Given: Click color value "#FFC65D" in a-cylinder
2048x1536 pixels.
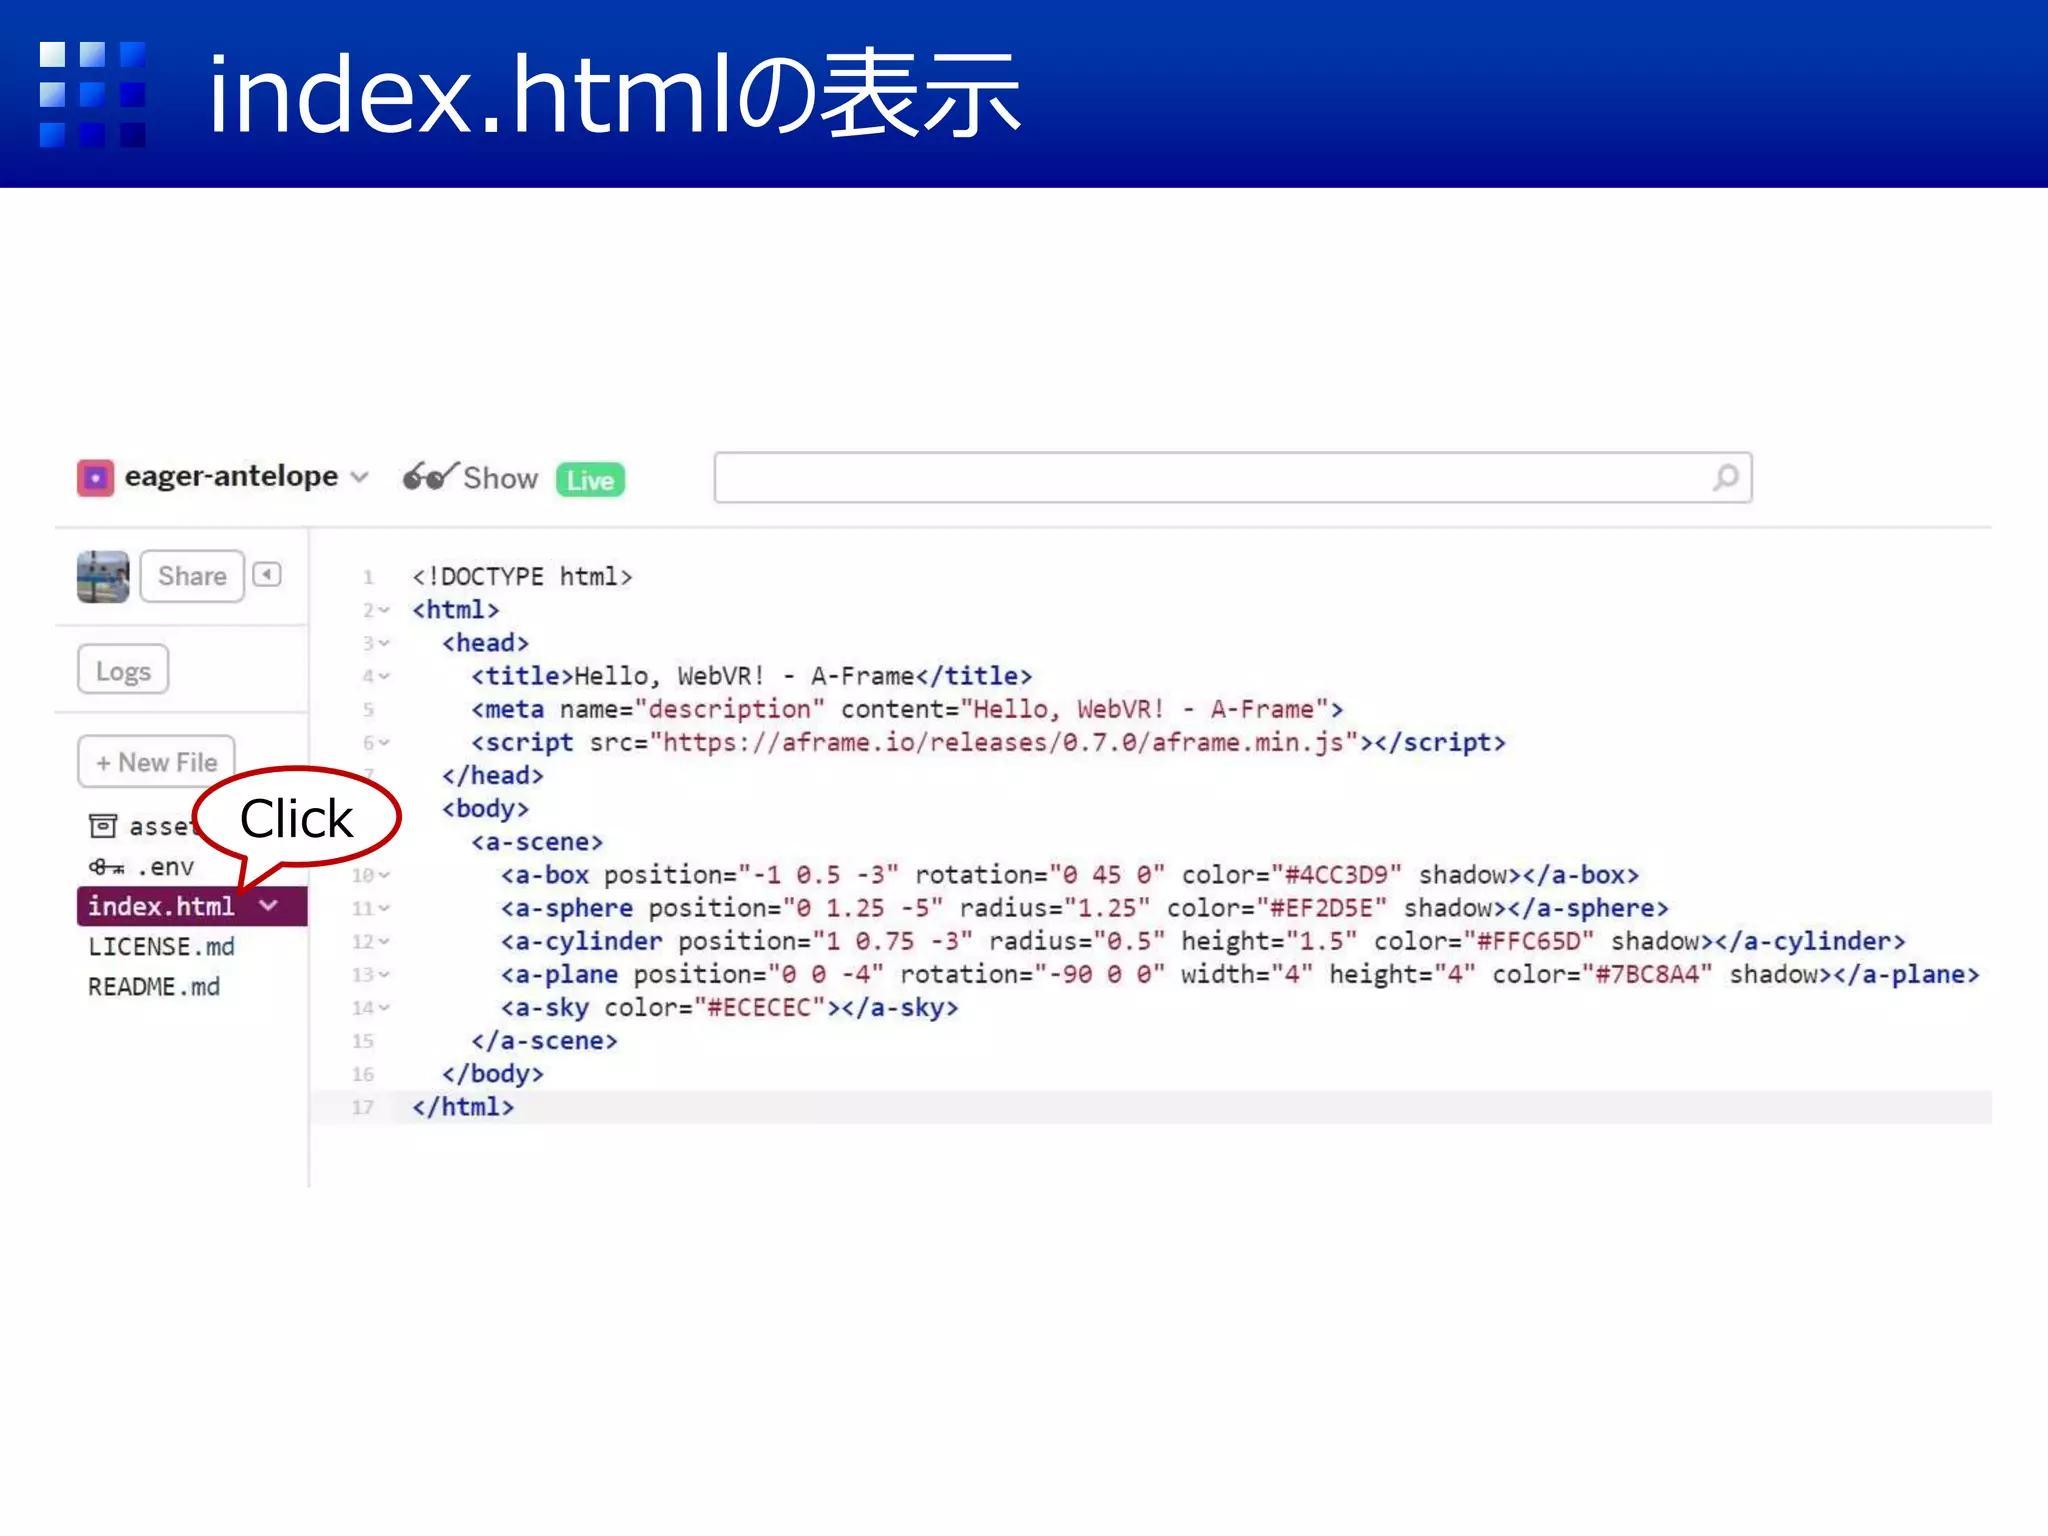Looking at the screenshot, I should (1528, 941).
